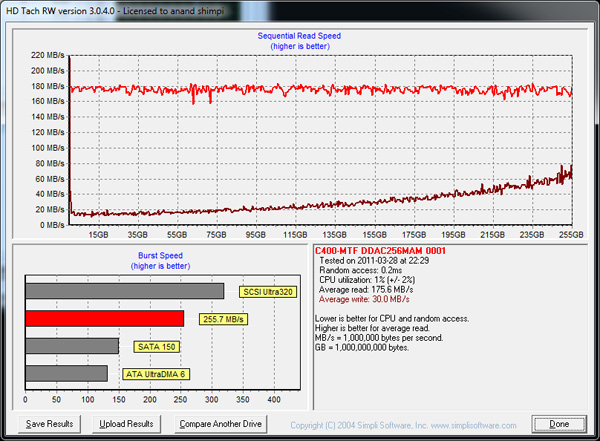Click the 255.7 MB/s label
600x441 pixels.
[223, 319]
